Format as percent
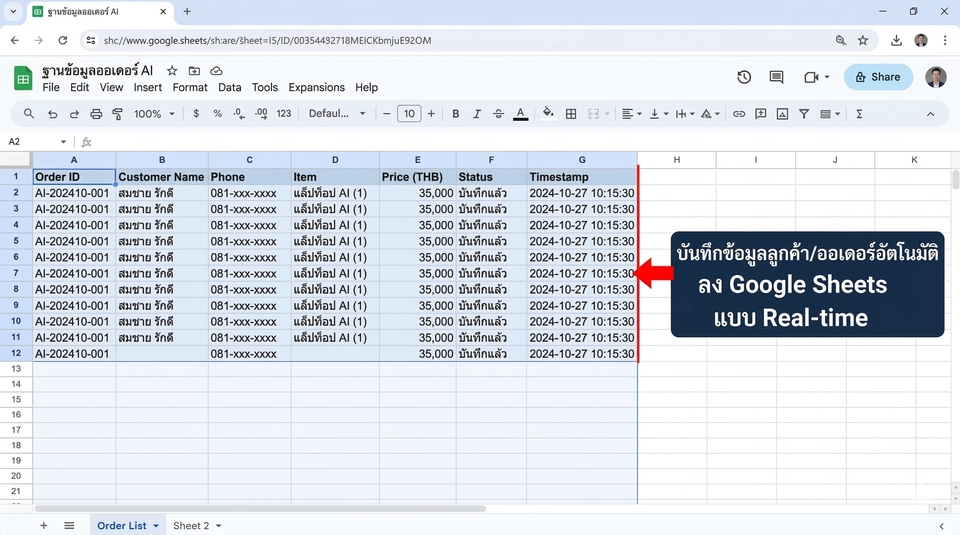The height and width of the screenshot is (535, 960). [x=217, y=114]
